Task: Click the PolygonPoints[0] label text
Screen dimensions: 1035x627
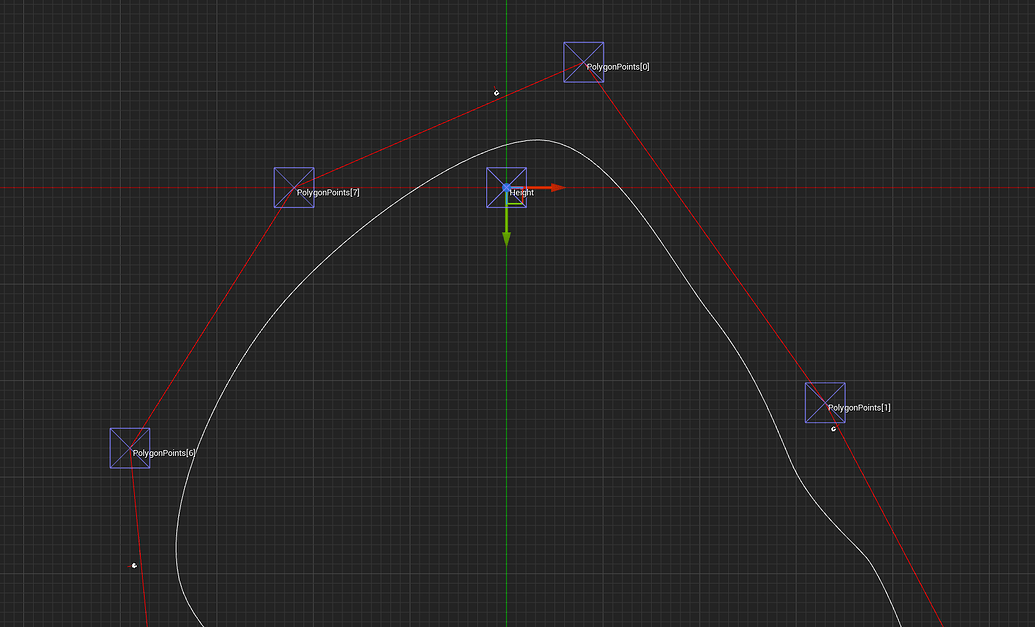Action: (617, 67)
